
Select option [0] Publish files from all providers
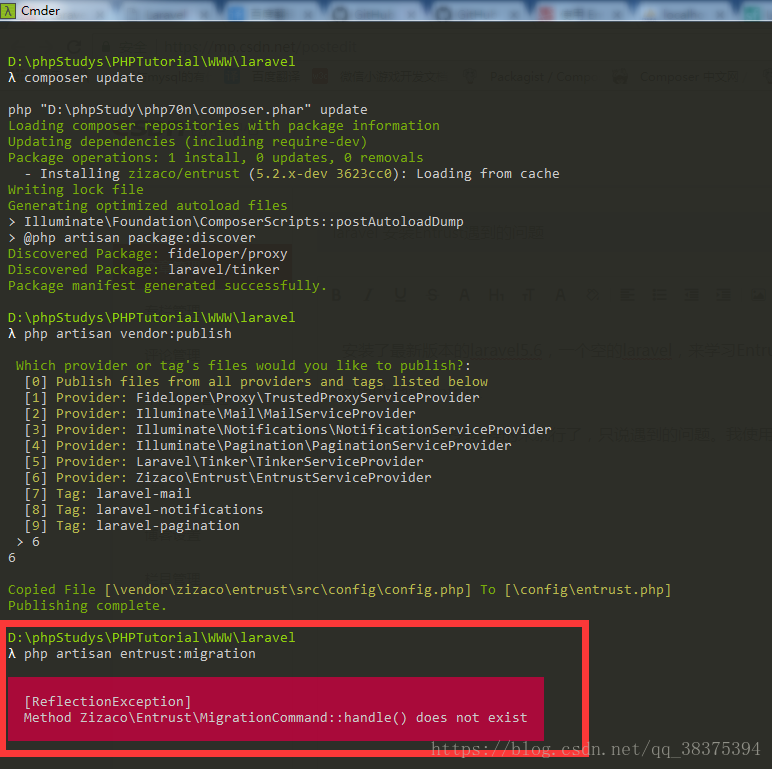point(256,382)
